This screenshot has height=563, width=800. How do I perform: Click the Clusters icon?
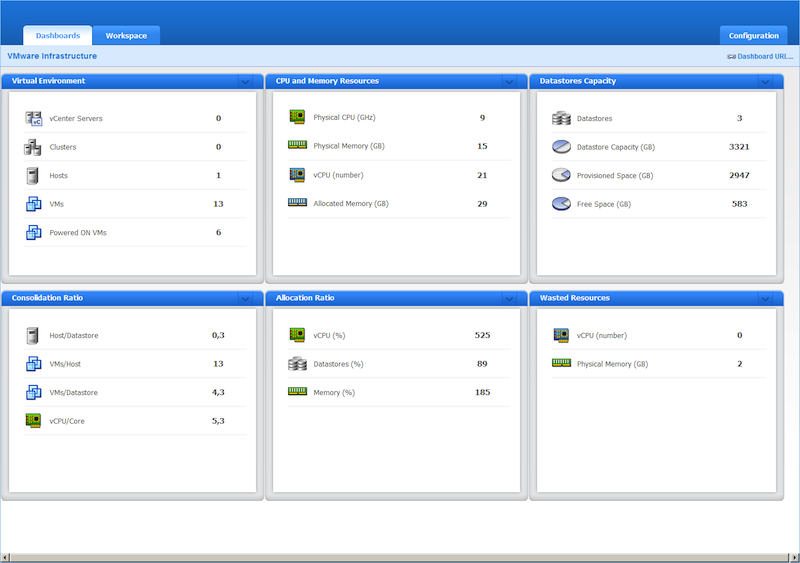(x=33, y=147)
